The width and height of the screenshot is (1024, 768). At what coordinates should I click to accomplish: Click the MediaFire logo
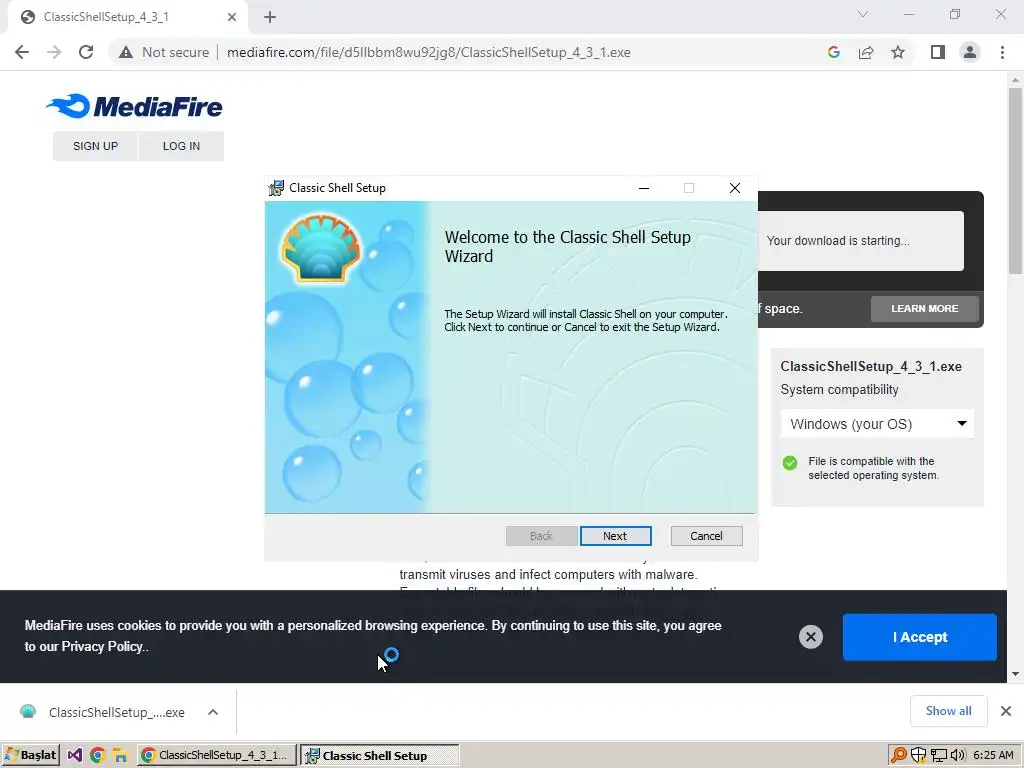(135, 106)
